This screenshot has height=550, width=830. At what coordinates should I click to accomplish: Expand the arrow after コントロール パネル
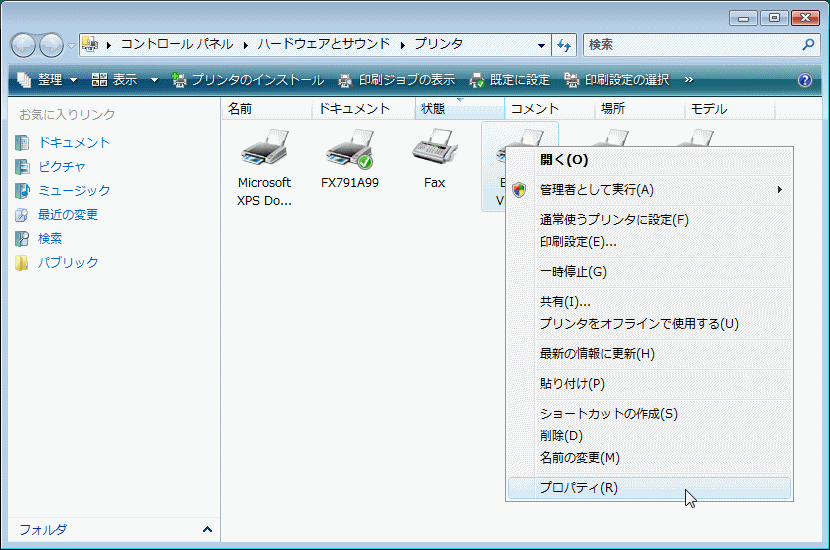246,45
